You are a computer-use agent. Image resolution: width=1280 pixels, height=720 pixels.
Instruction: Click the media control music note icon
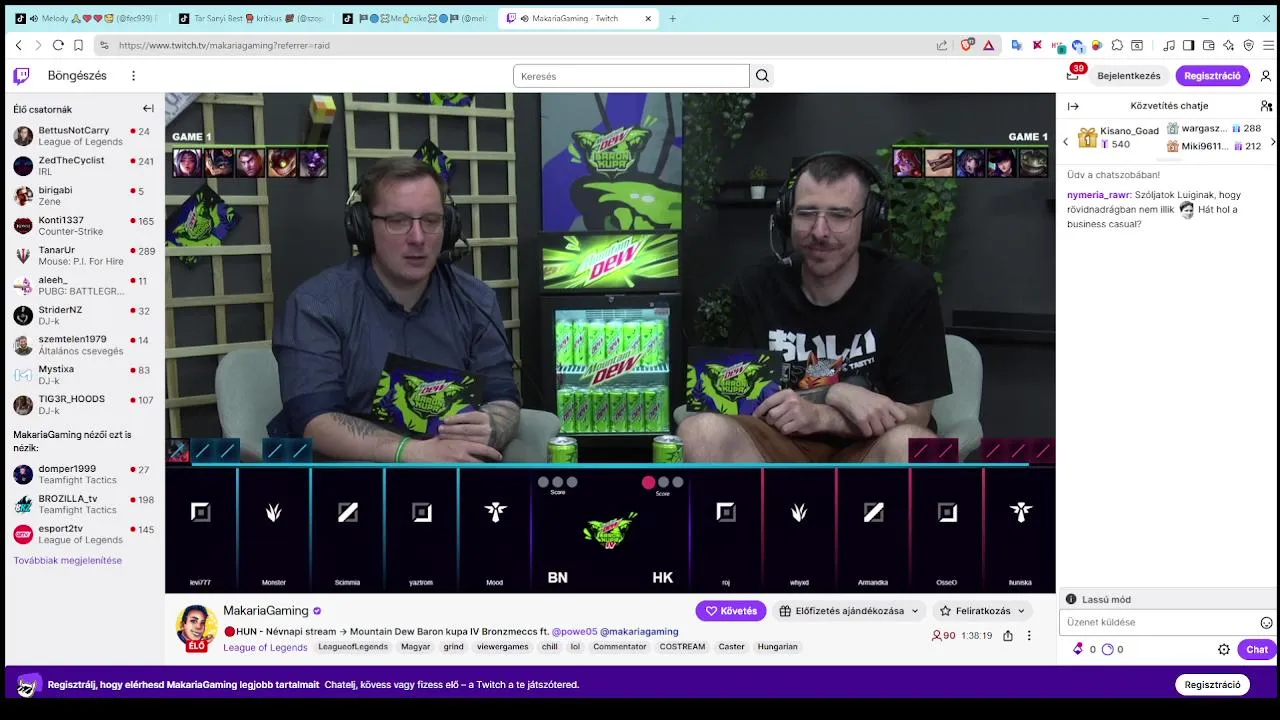point(1169,45)
